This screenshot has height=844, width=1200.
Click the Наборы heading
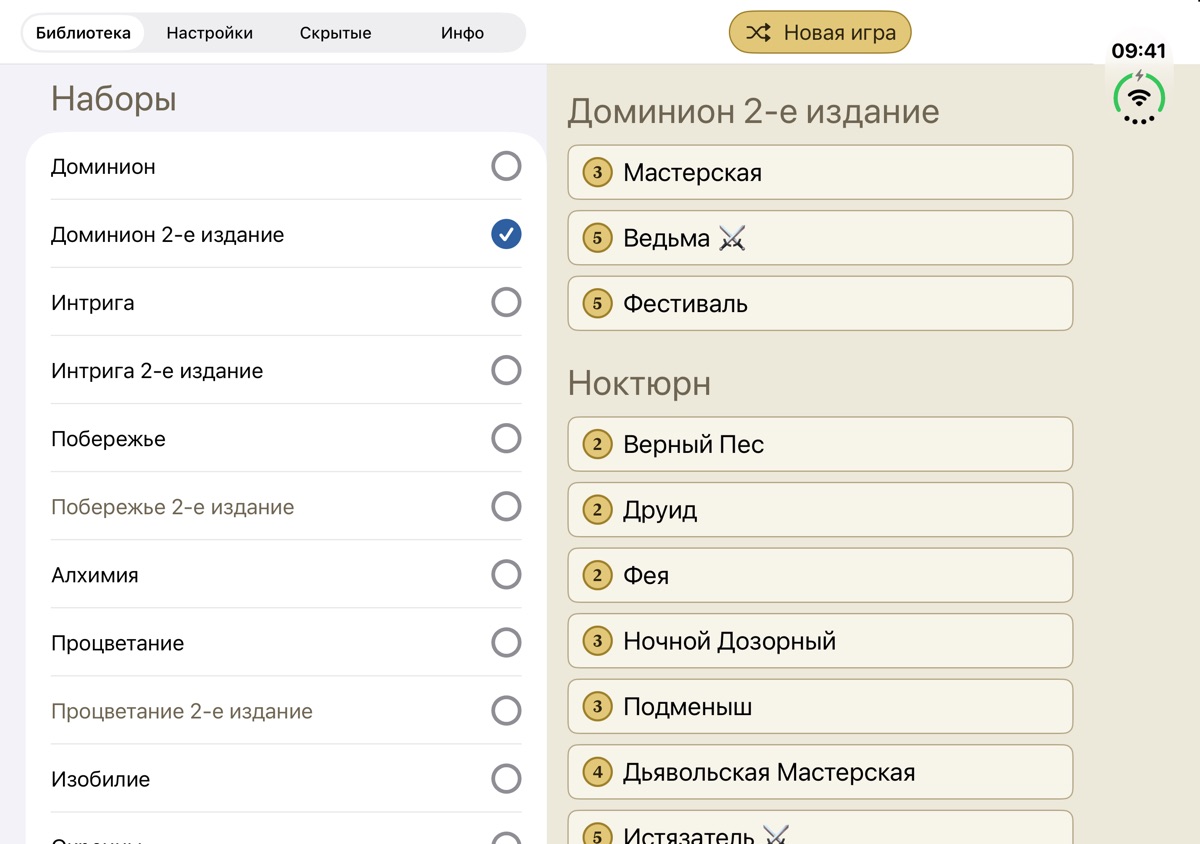point(114,99)
